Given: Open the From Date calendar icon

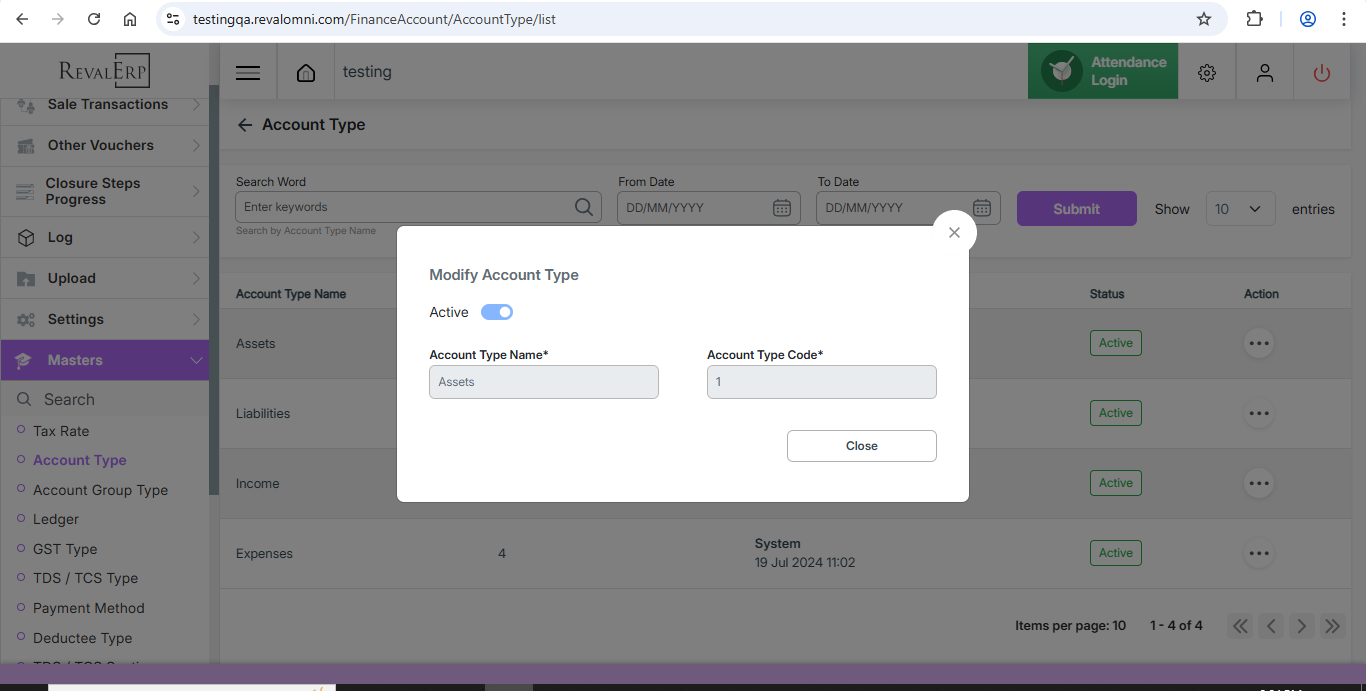Looking at the screenshot, I should coord(782,208).
